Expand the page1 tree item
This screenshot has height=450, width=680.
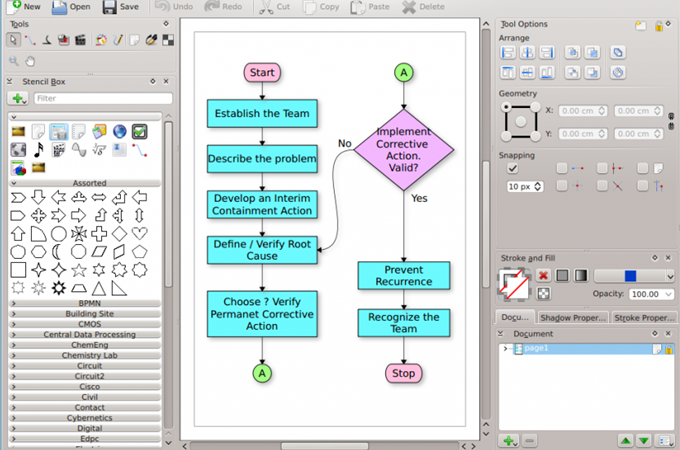507,349
